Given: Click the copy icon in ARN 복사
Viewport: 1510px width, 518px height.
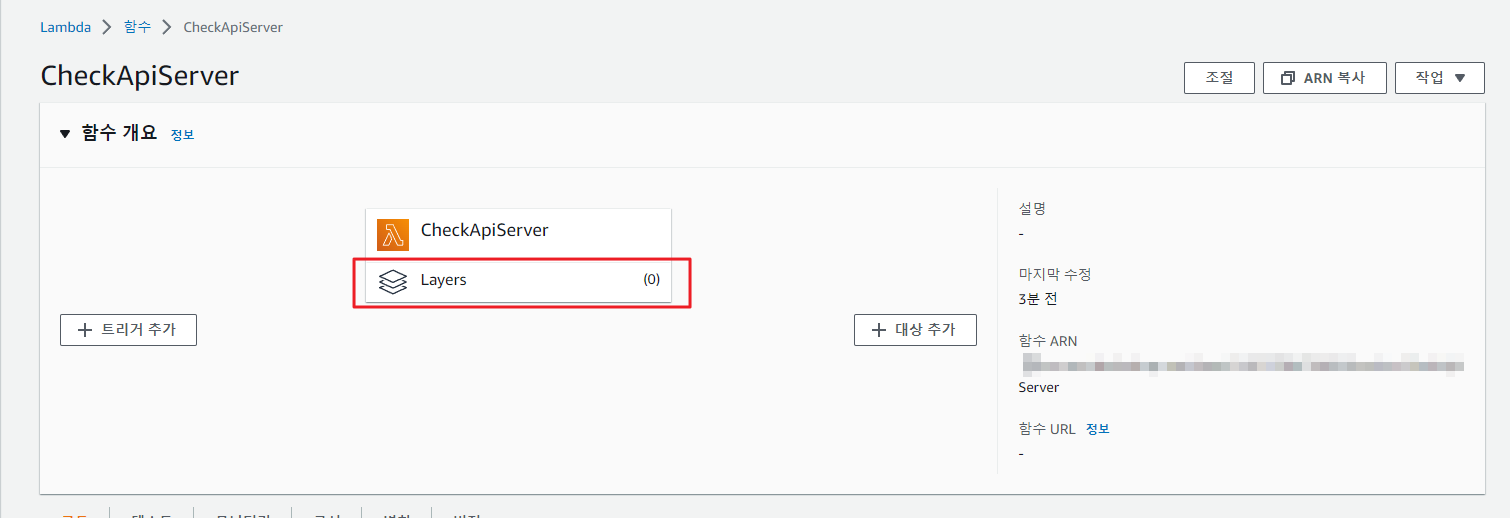Looking at the screenshot, I should (x=1287, y=78).
